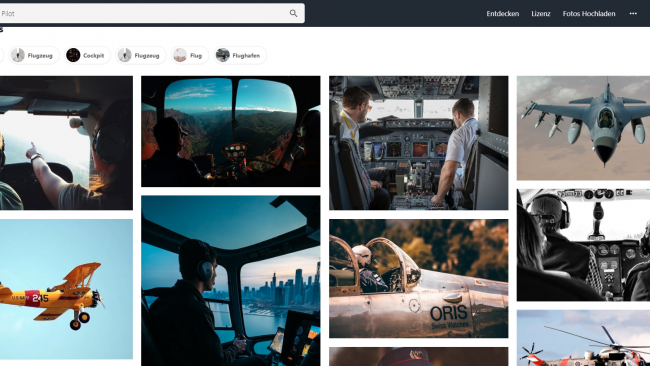Open helicopter canyon view photo
This screenshot has height=366, width=650.
click(230, 131)
